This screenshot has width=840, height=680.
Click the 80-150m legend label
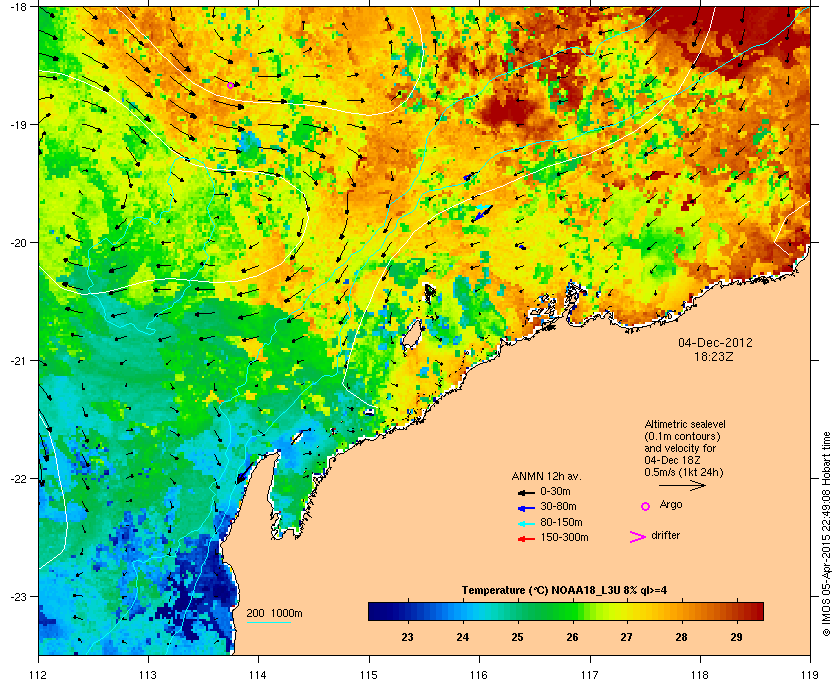coord(561,522)
